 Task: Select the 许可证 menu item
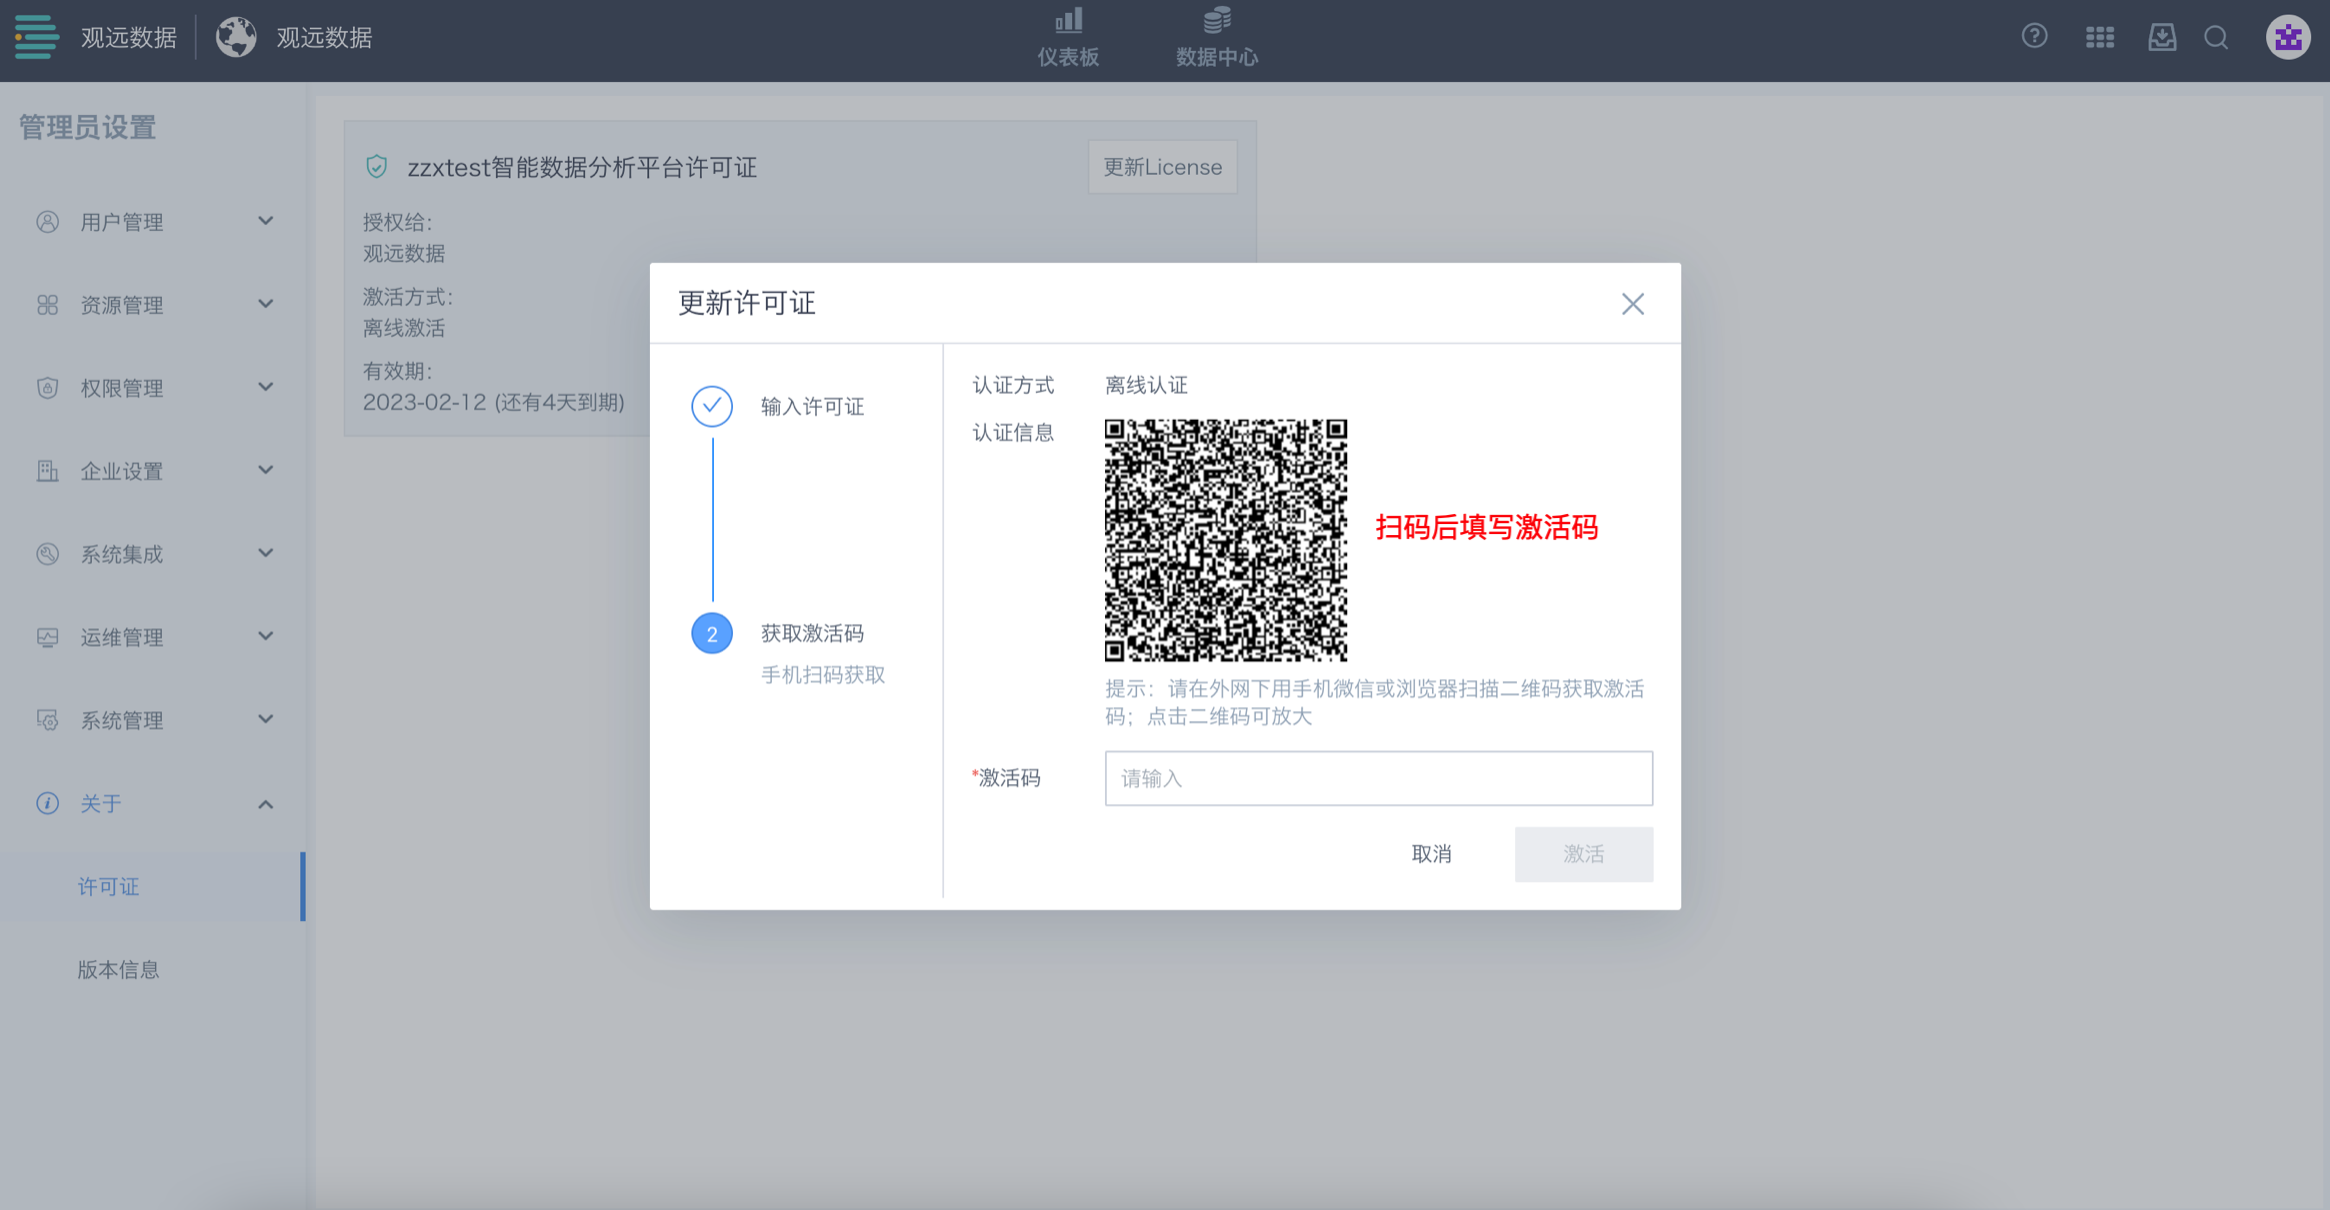[152, 887]
